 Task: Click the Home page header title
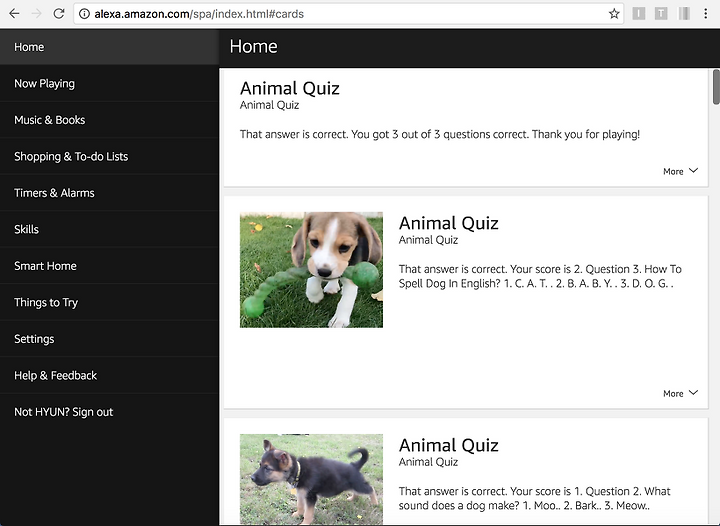[x=253, y=46]
